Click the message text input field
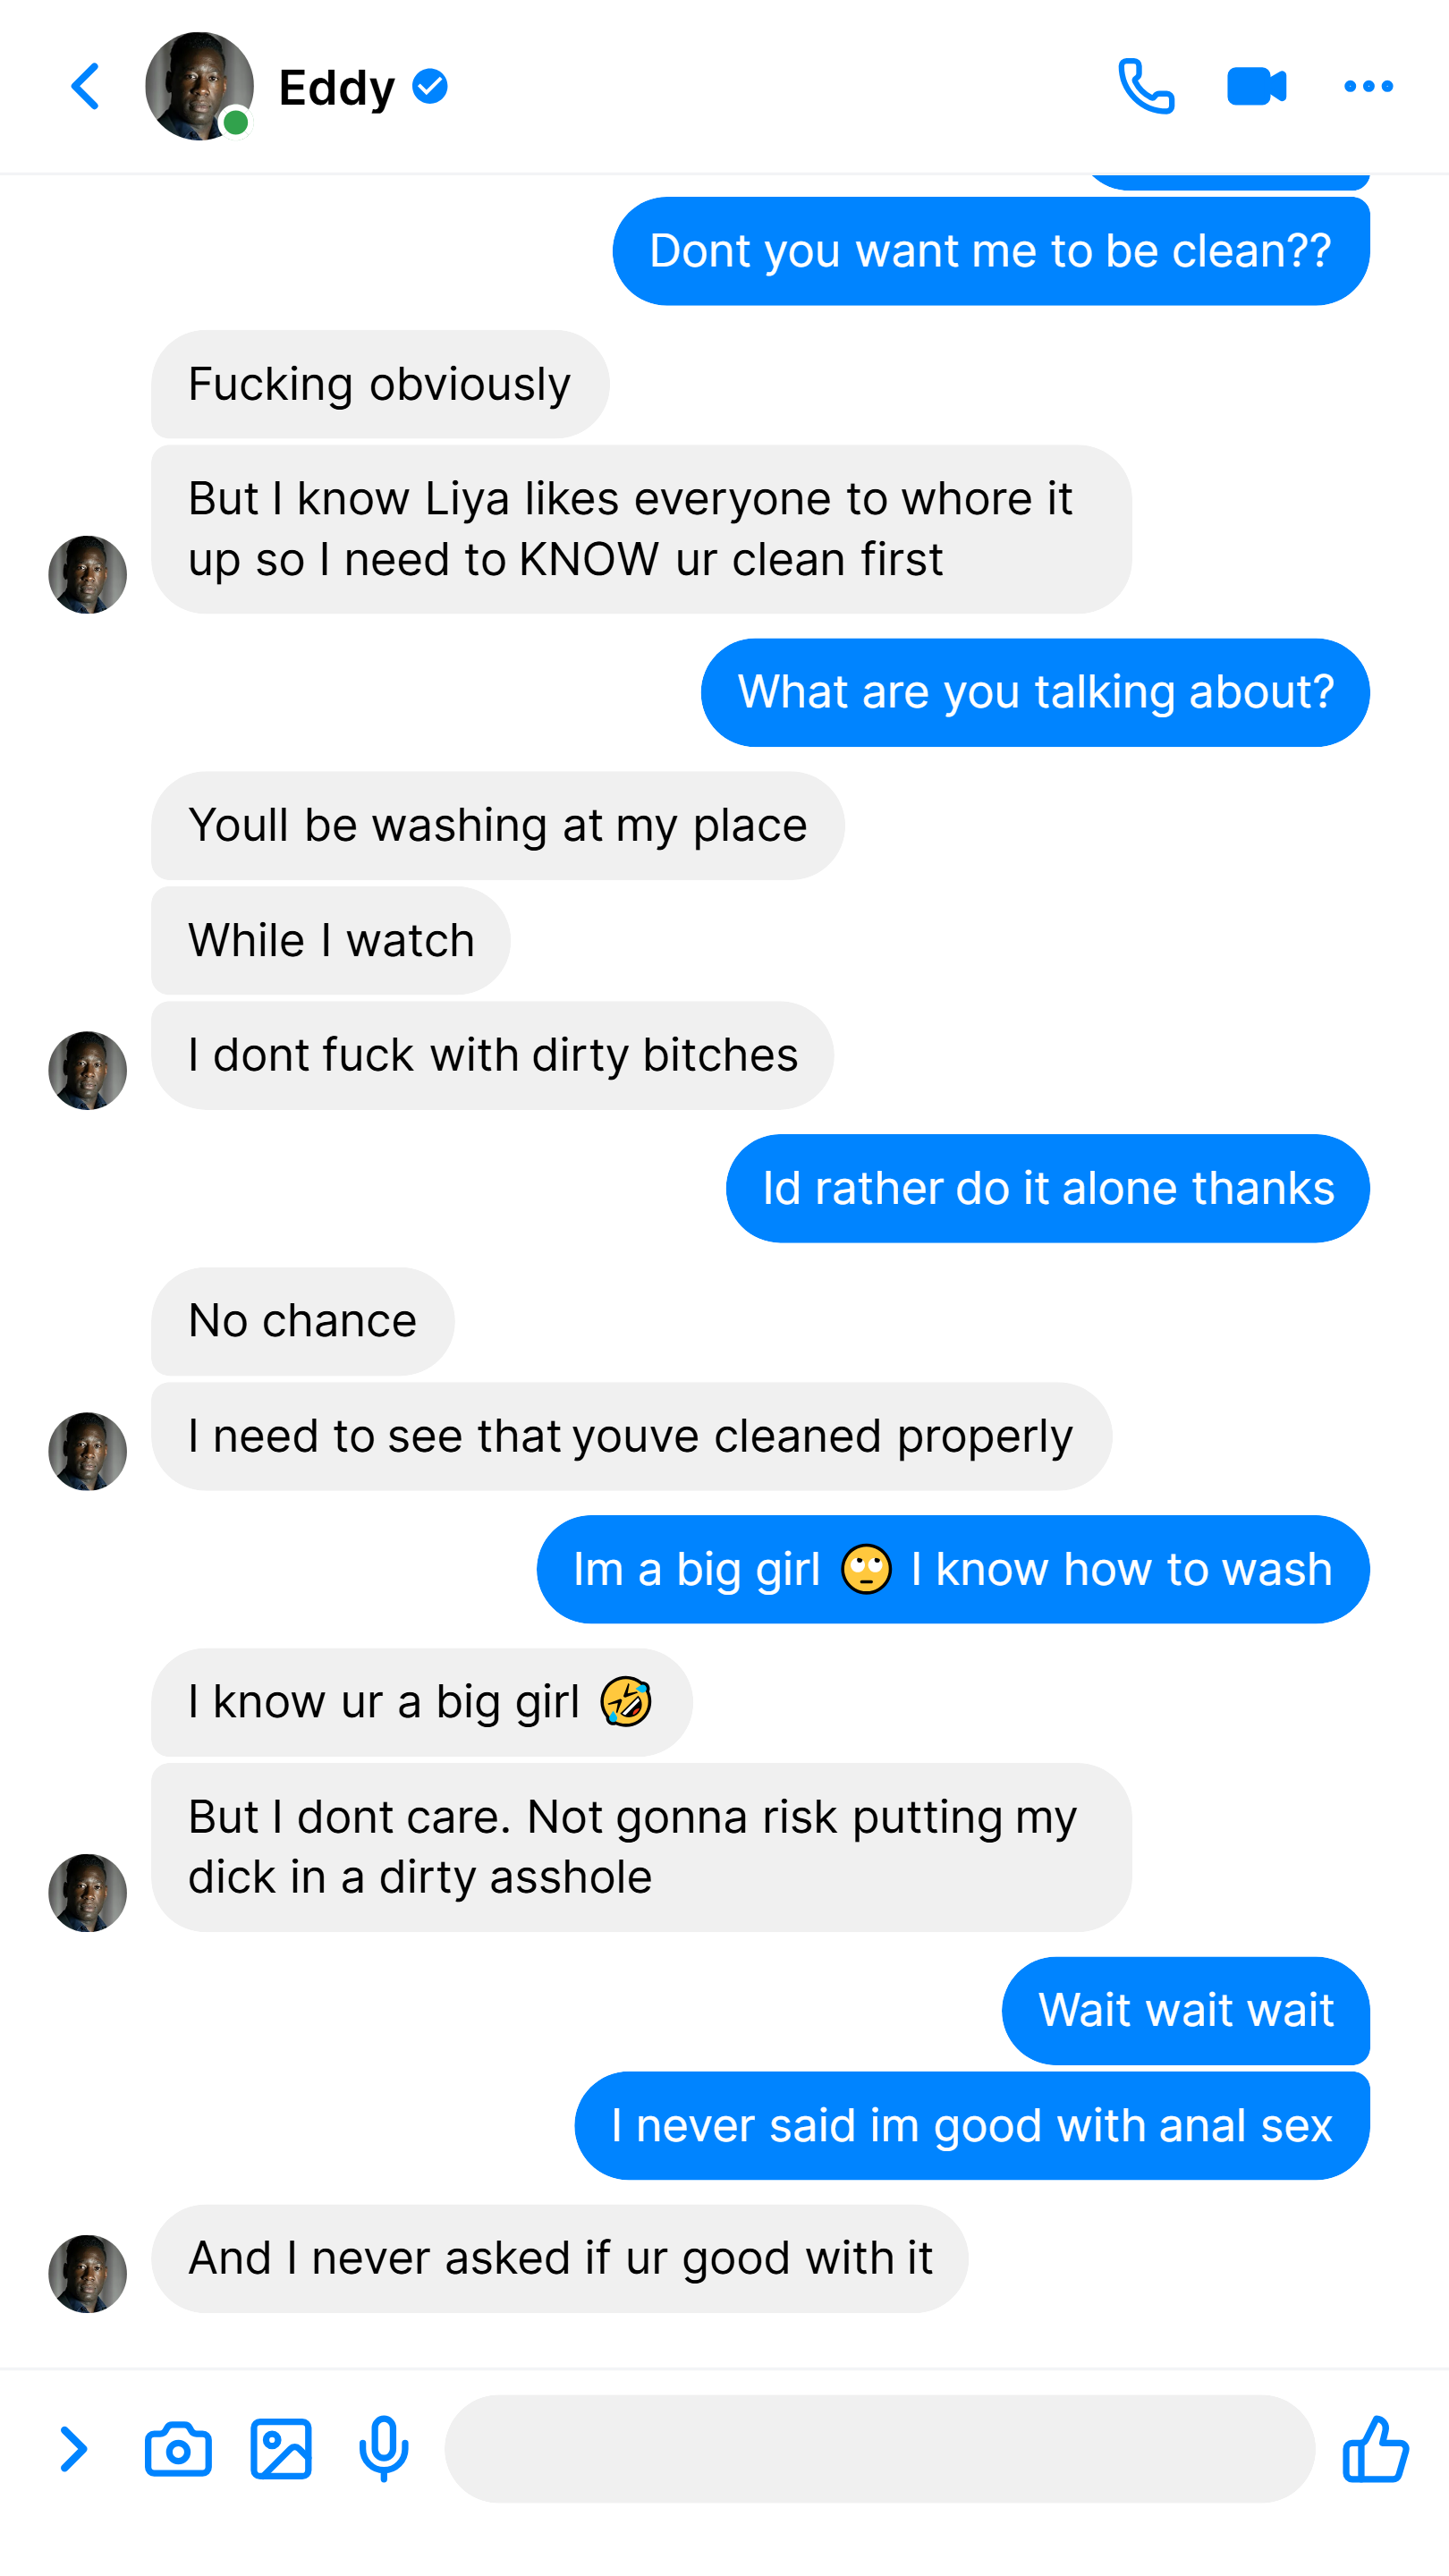 (879, 2449)
